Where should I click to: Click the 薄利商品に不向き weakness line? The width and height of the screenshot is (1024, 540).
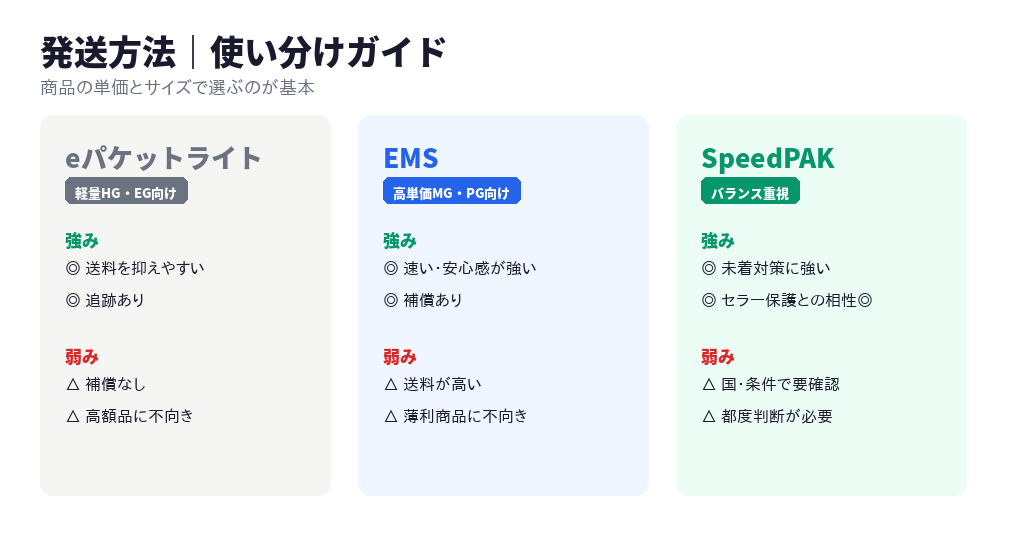pyautogui.click(x=465, y=416)
